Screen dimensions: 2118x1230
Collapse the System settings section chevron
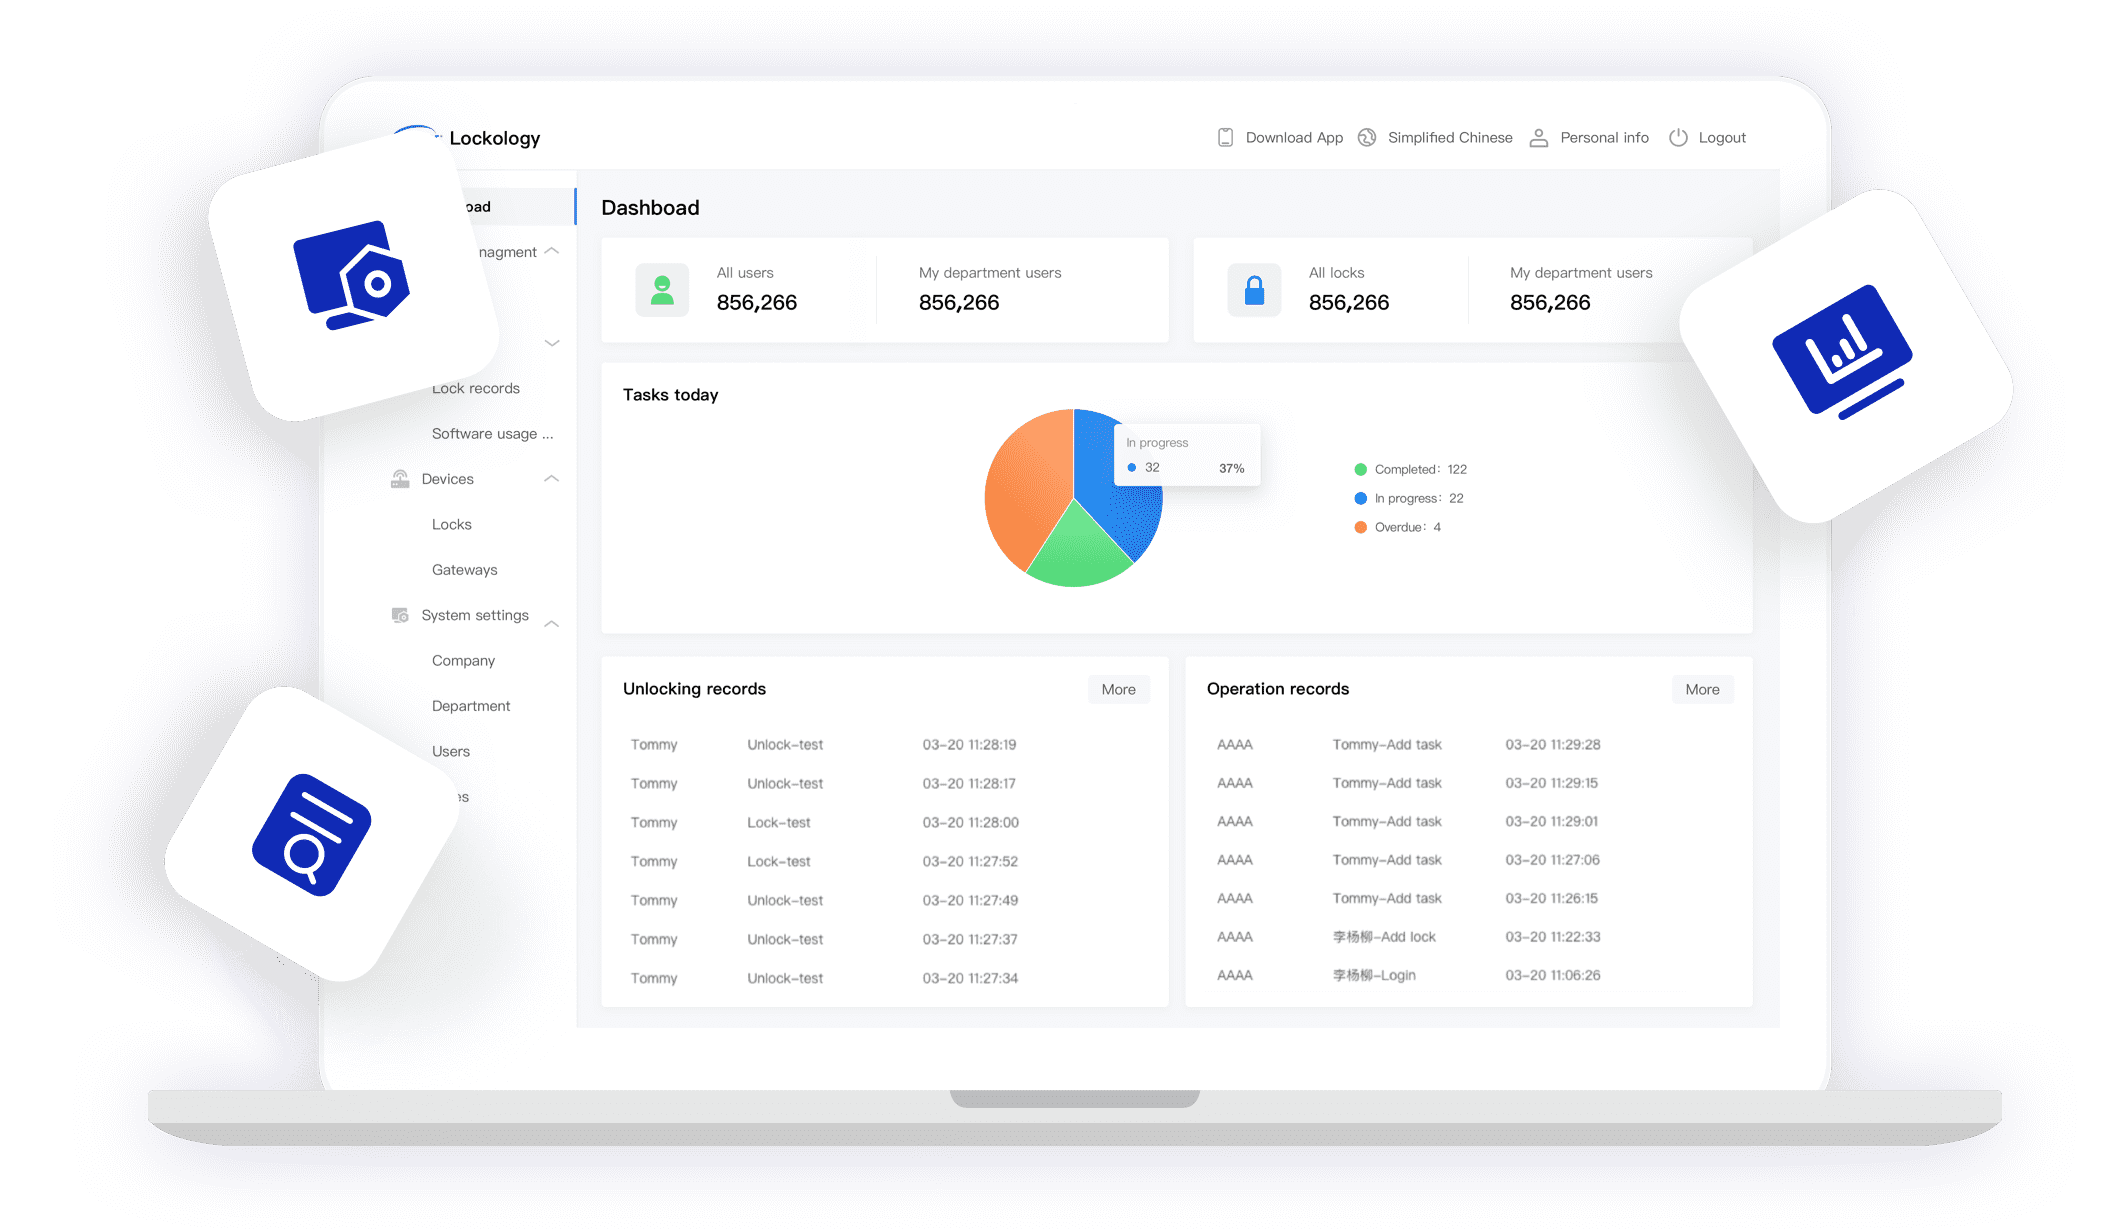coord(551,623)
